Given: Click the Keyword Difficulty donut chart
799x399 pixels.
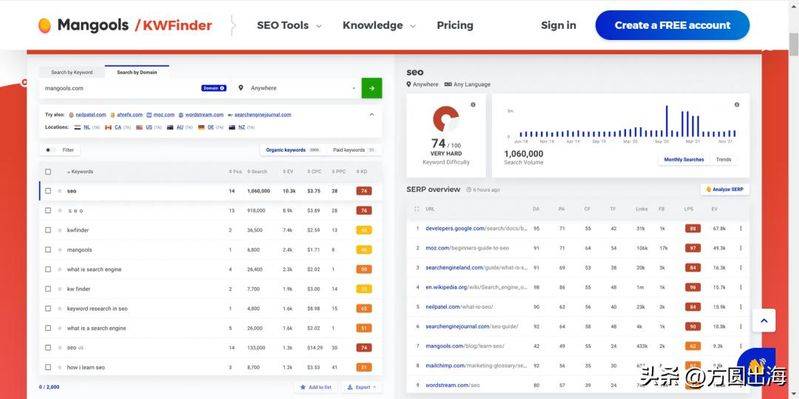Looking at the screenshot, I should (446, 118).
